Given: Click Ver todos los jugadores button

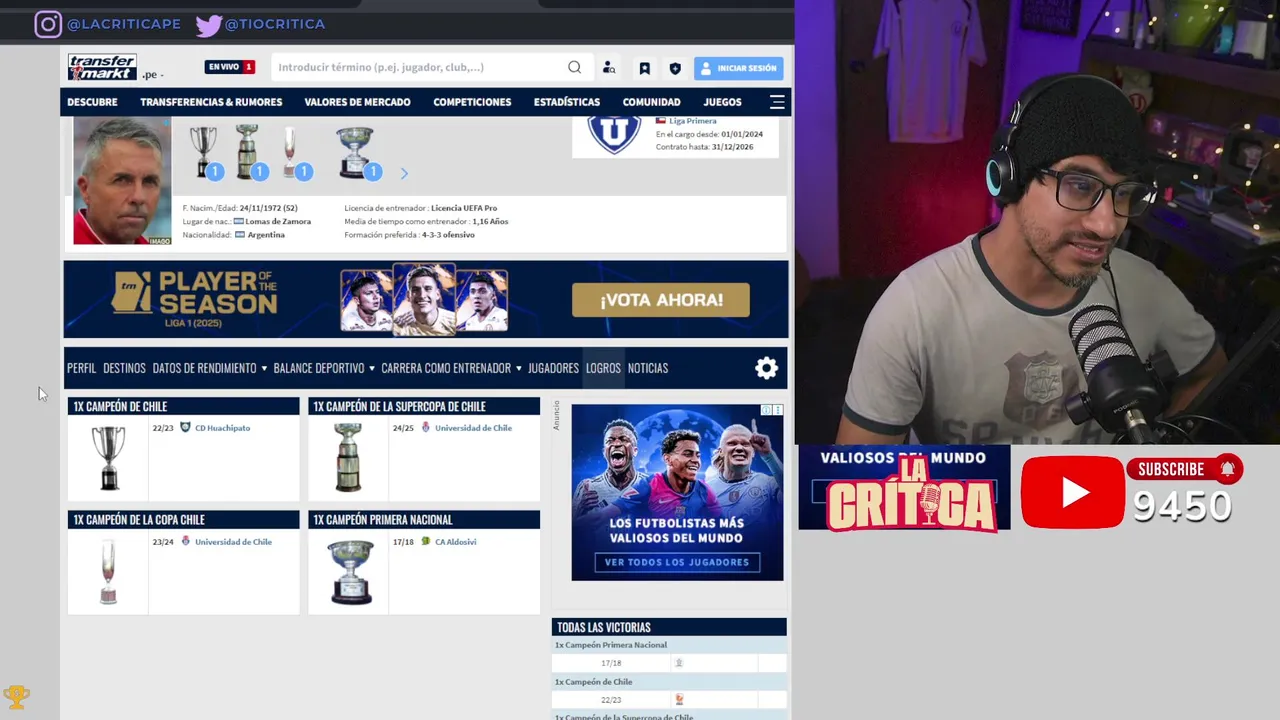Looking at the screenshot, I should 677,562.
